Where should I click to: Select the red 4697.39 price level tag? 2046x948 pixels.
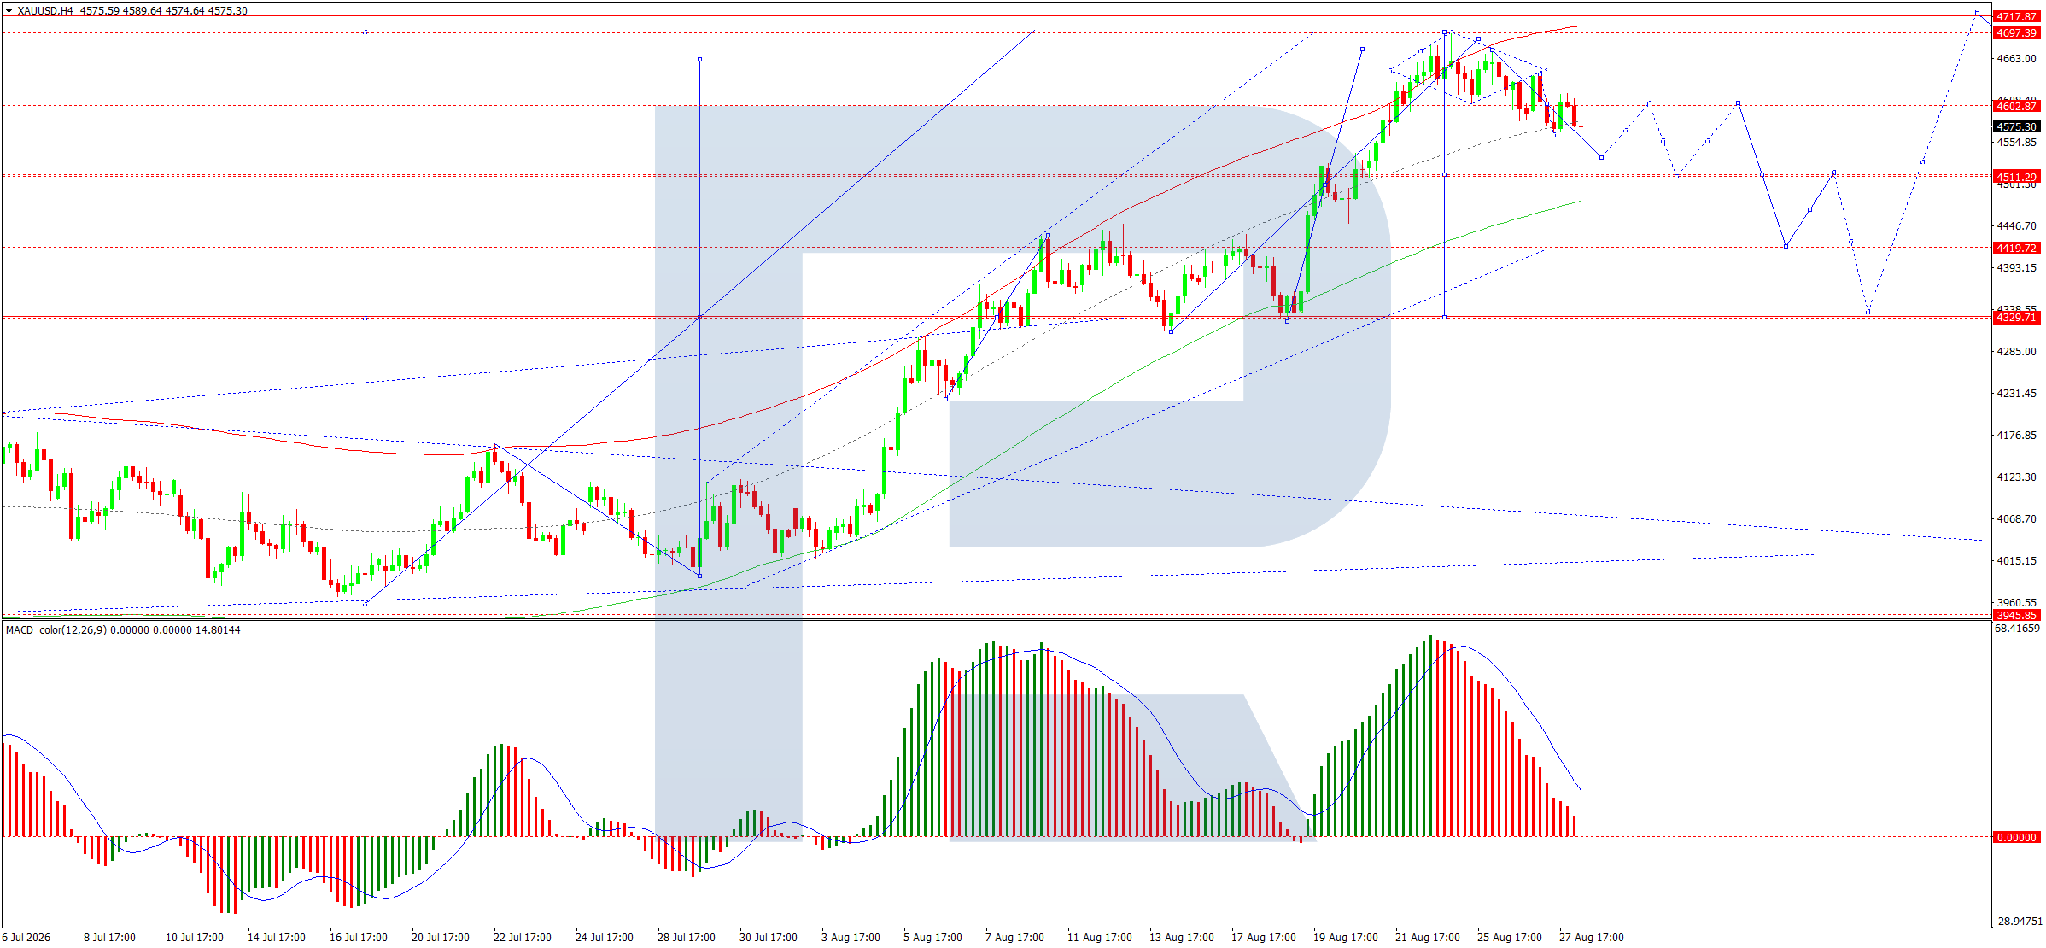[2016, 33]
